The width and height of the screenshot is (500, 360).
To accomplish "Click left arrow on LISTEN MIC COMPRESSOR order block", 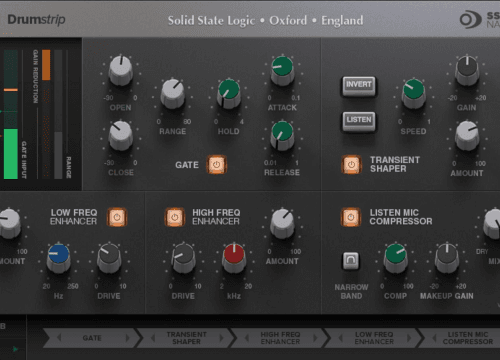I will (x=435, y=338).
